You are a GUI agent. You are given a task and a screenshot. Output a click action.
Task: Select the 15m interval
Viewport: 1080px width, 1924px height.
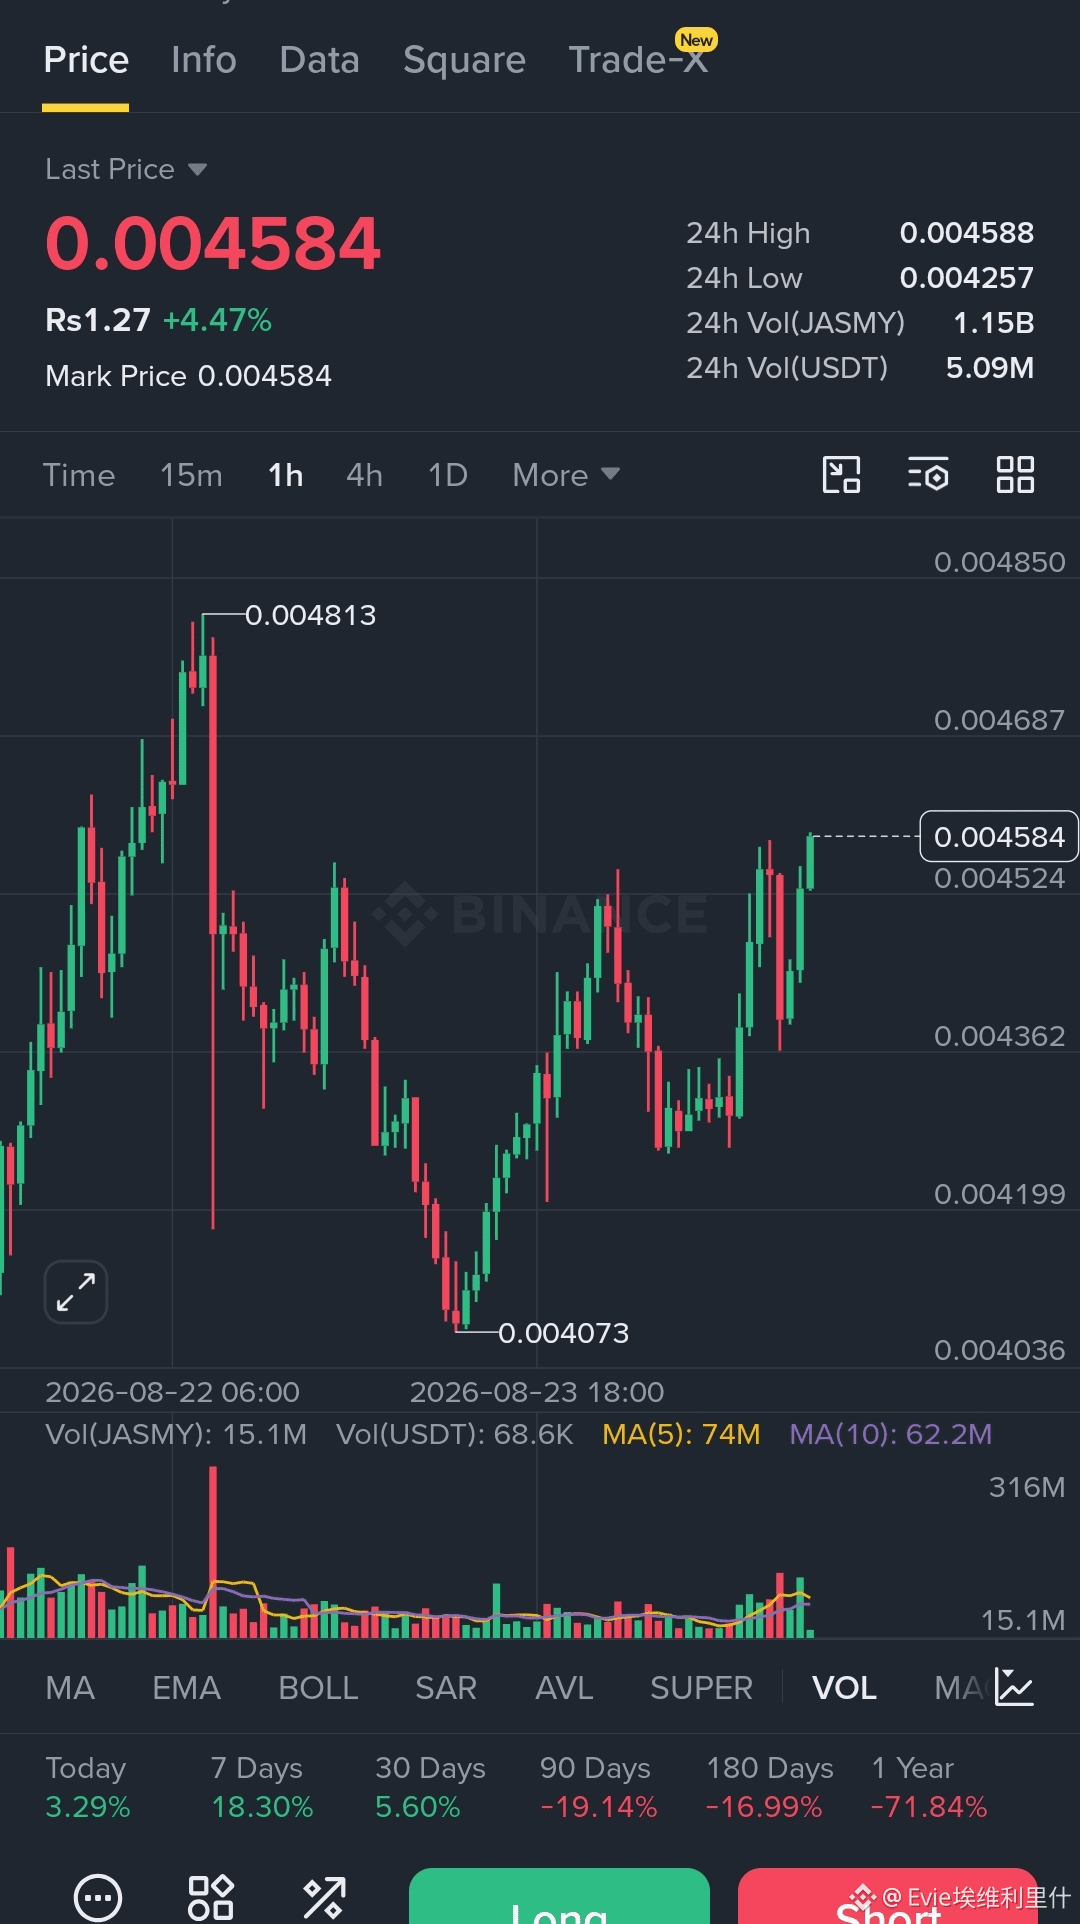click(191, 475)
